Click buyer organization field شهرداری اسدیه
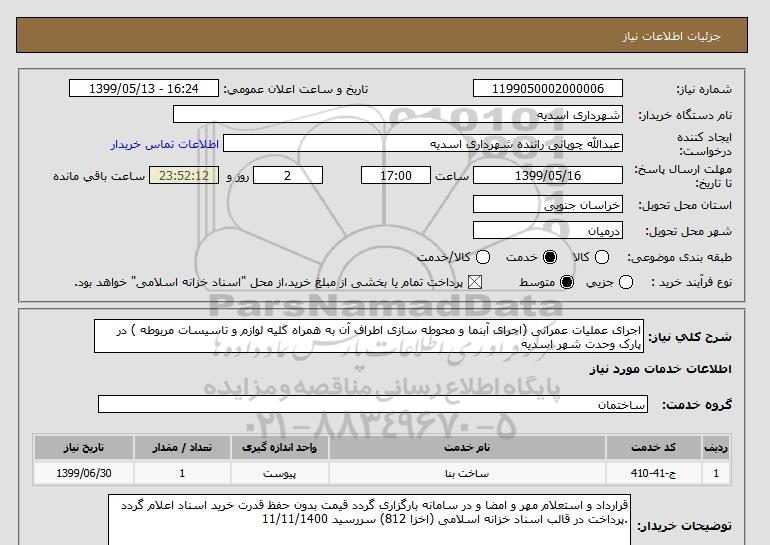This screenshot has height=545, width=770. 398,114
